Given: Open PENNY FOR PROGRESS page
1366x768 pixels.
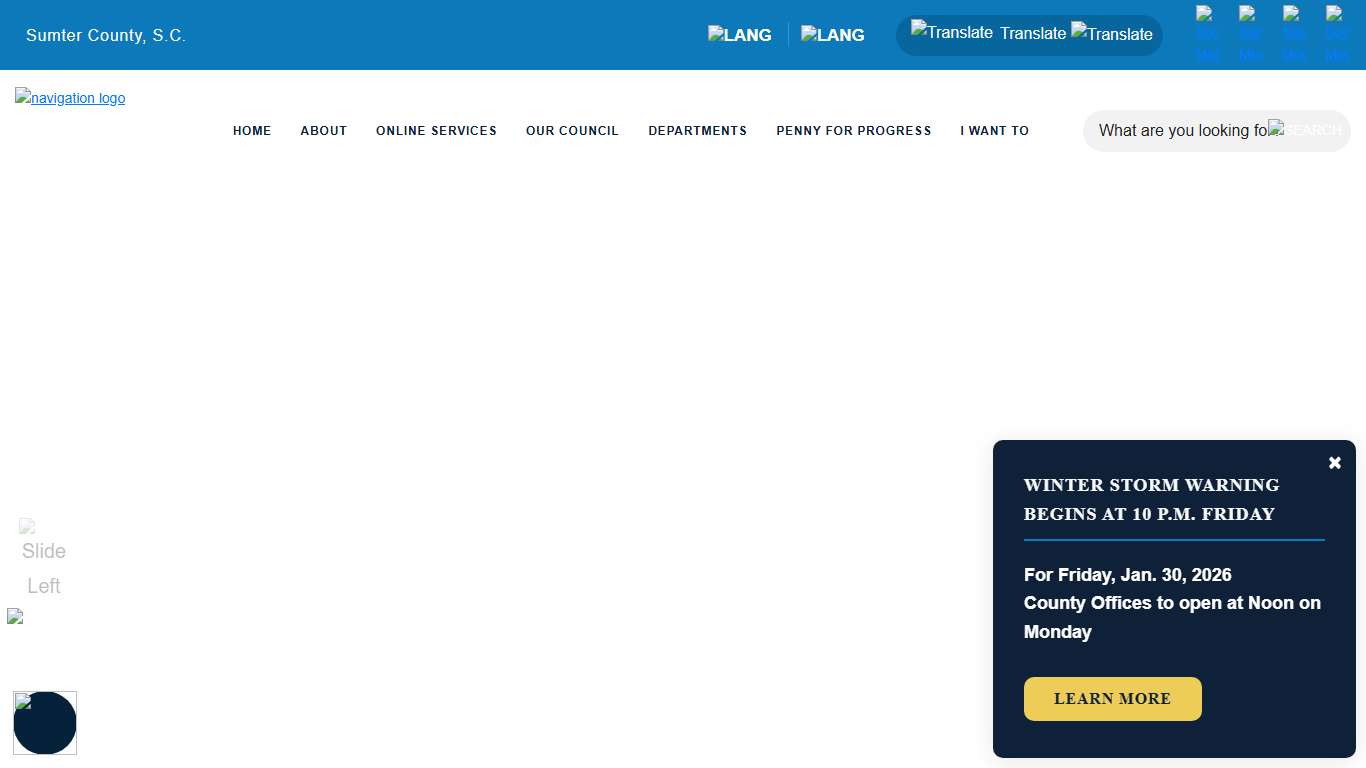Looking at the screenshot, I should point(853,131).
